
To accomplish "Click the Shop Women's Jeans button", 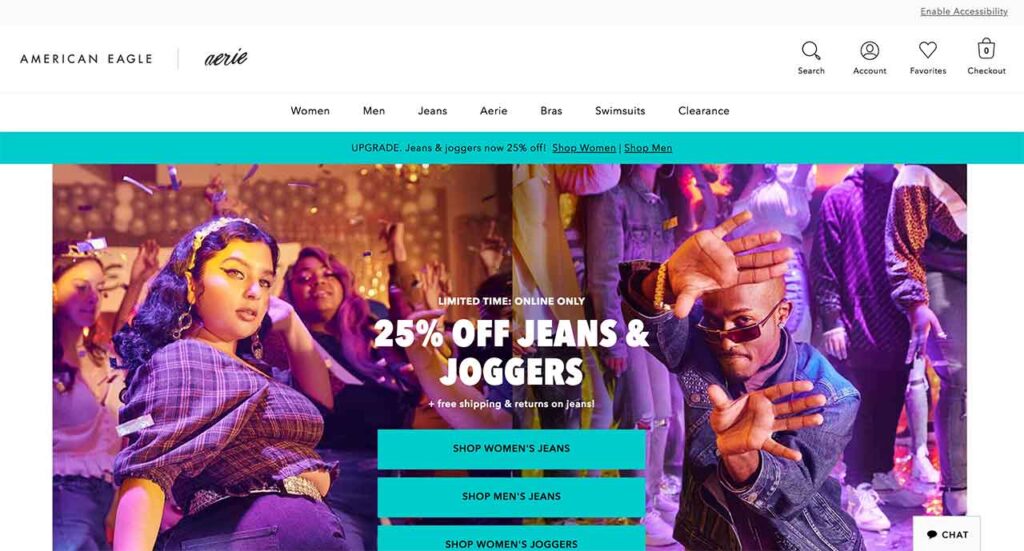I will (x=511, y=449).
